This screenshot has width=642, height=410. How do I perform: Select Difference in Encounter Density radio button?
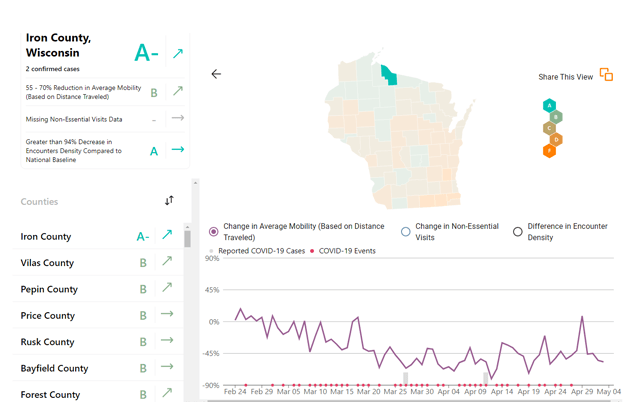point(518,231)
